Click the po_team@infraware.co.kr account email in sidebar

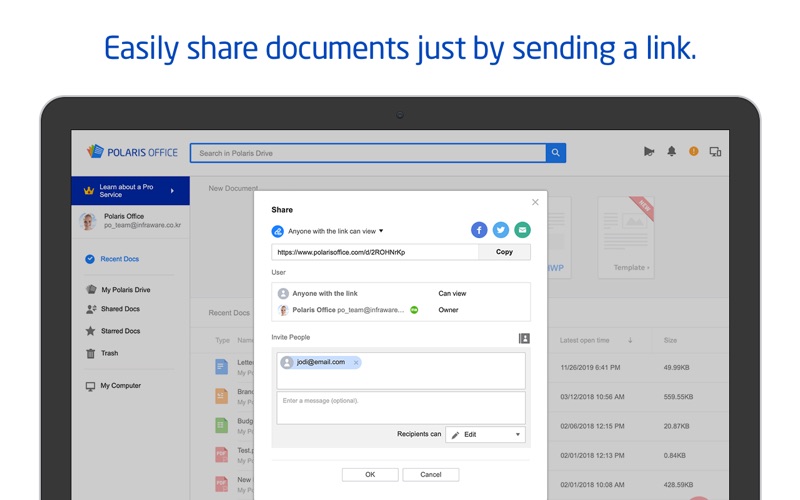142,225
